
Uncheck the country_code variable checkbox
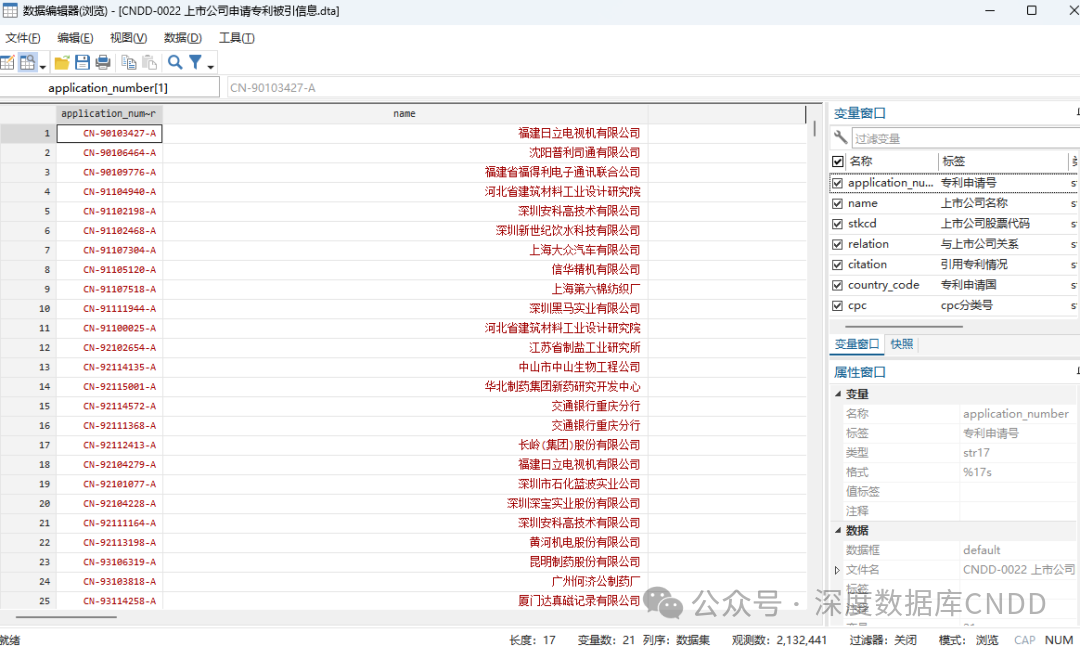(838, 285)
